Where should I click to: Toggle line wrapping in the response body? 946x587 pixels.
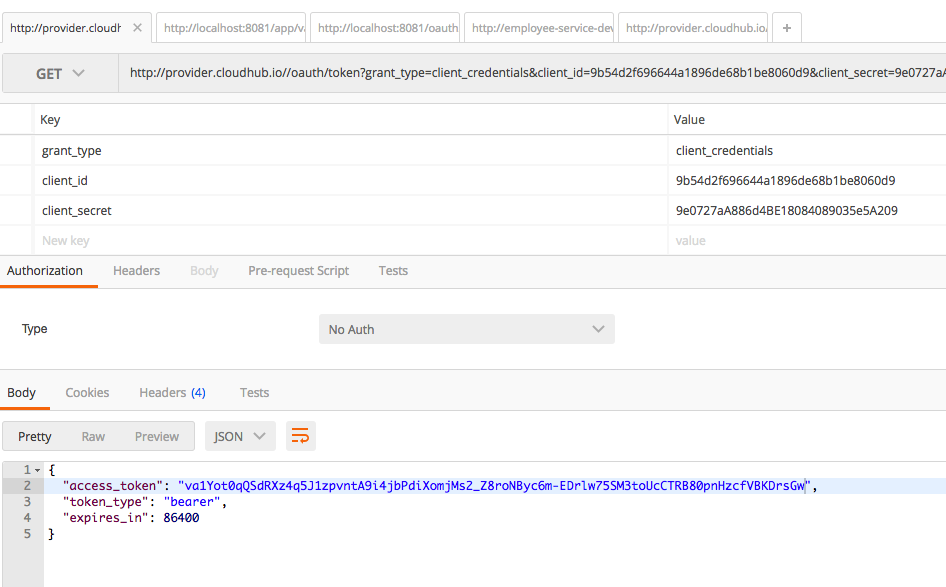coord(301,436)
